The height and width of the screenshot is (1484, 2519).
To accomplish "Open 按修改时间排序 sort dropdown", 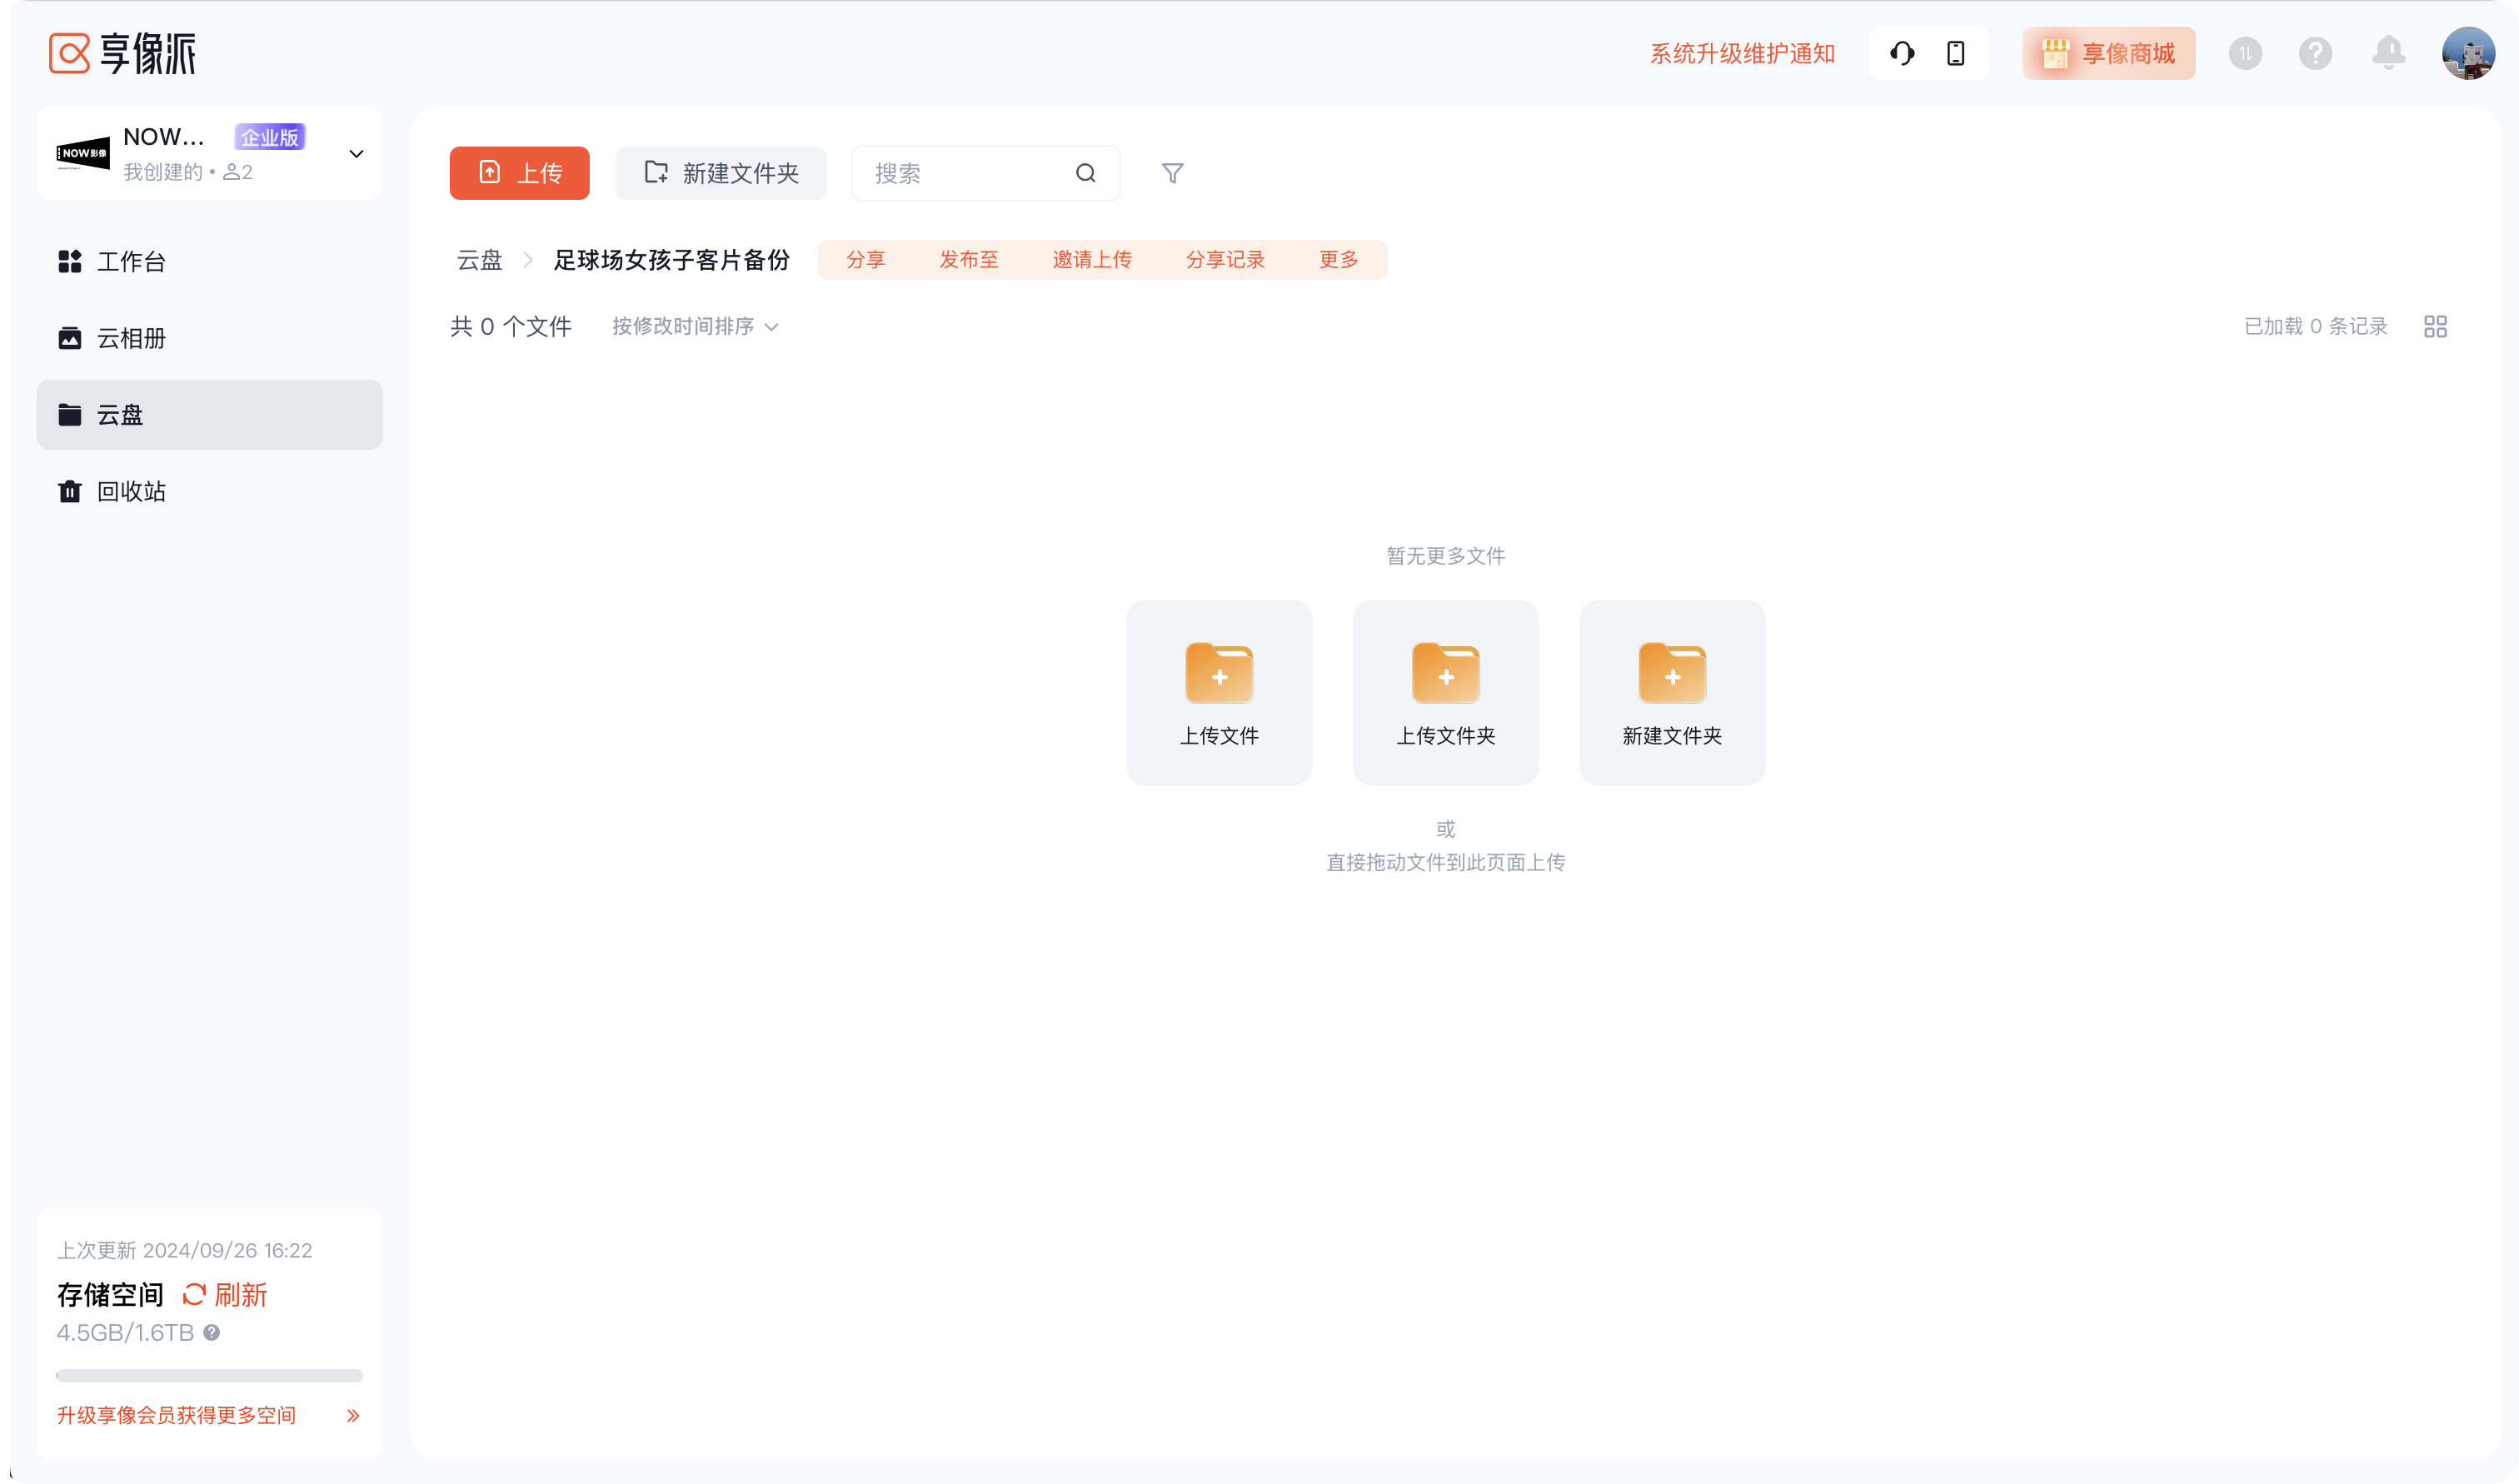I will (x=695, y=326).
